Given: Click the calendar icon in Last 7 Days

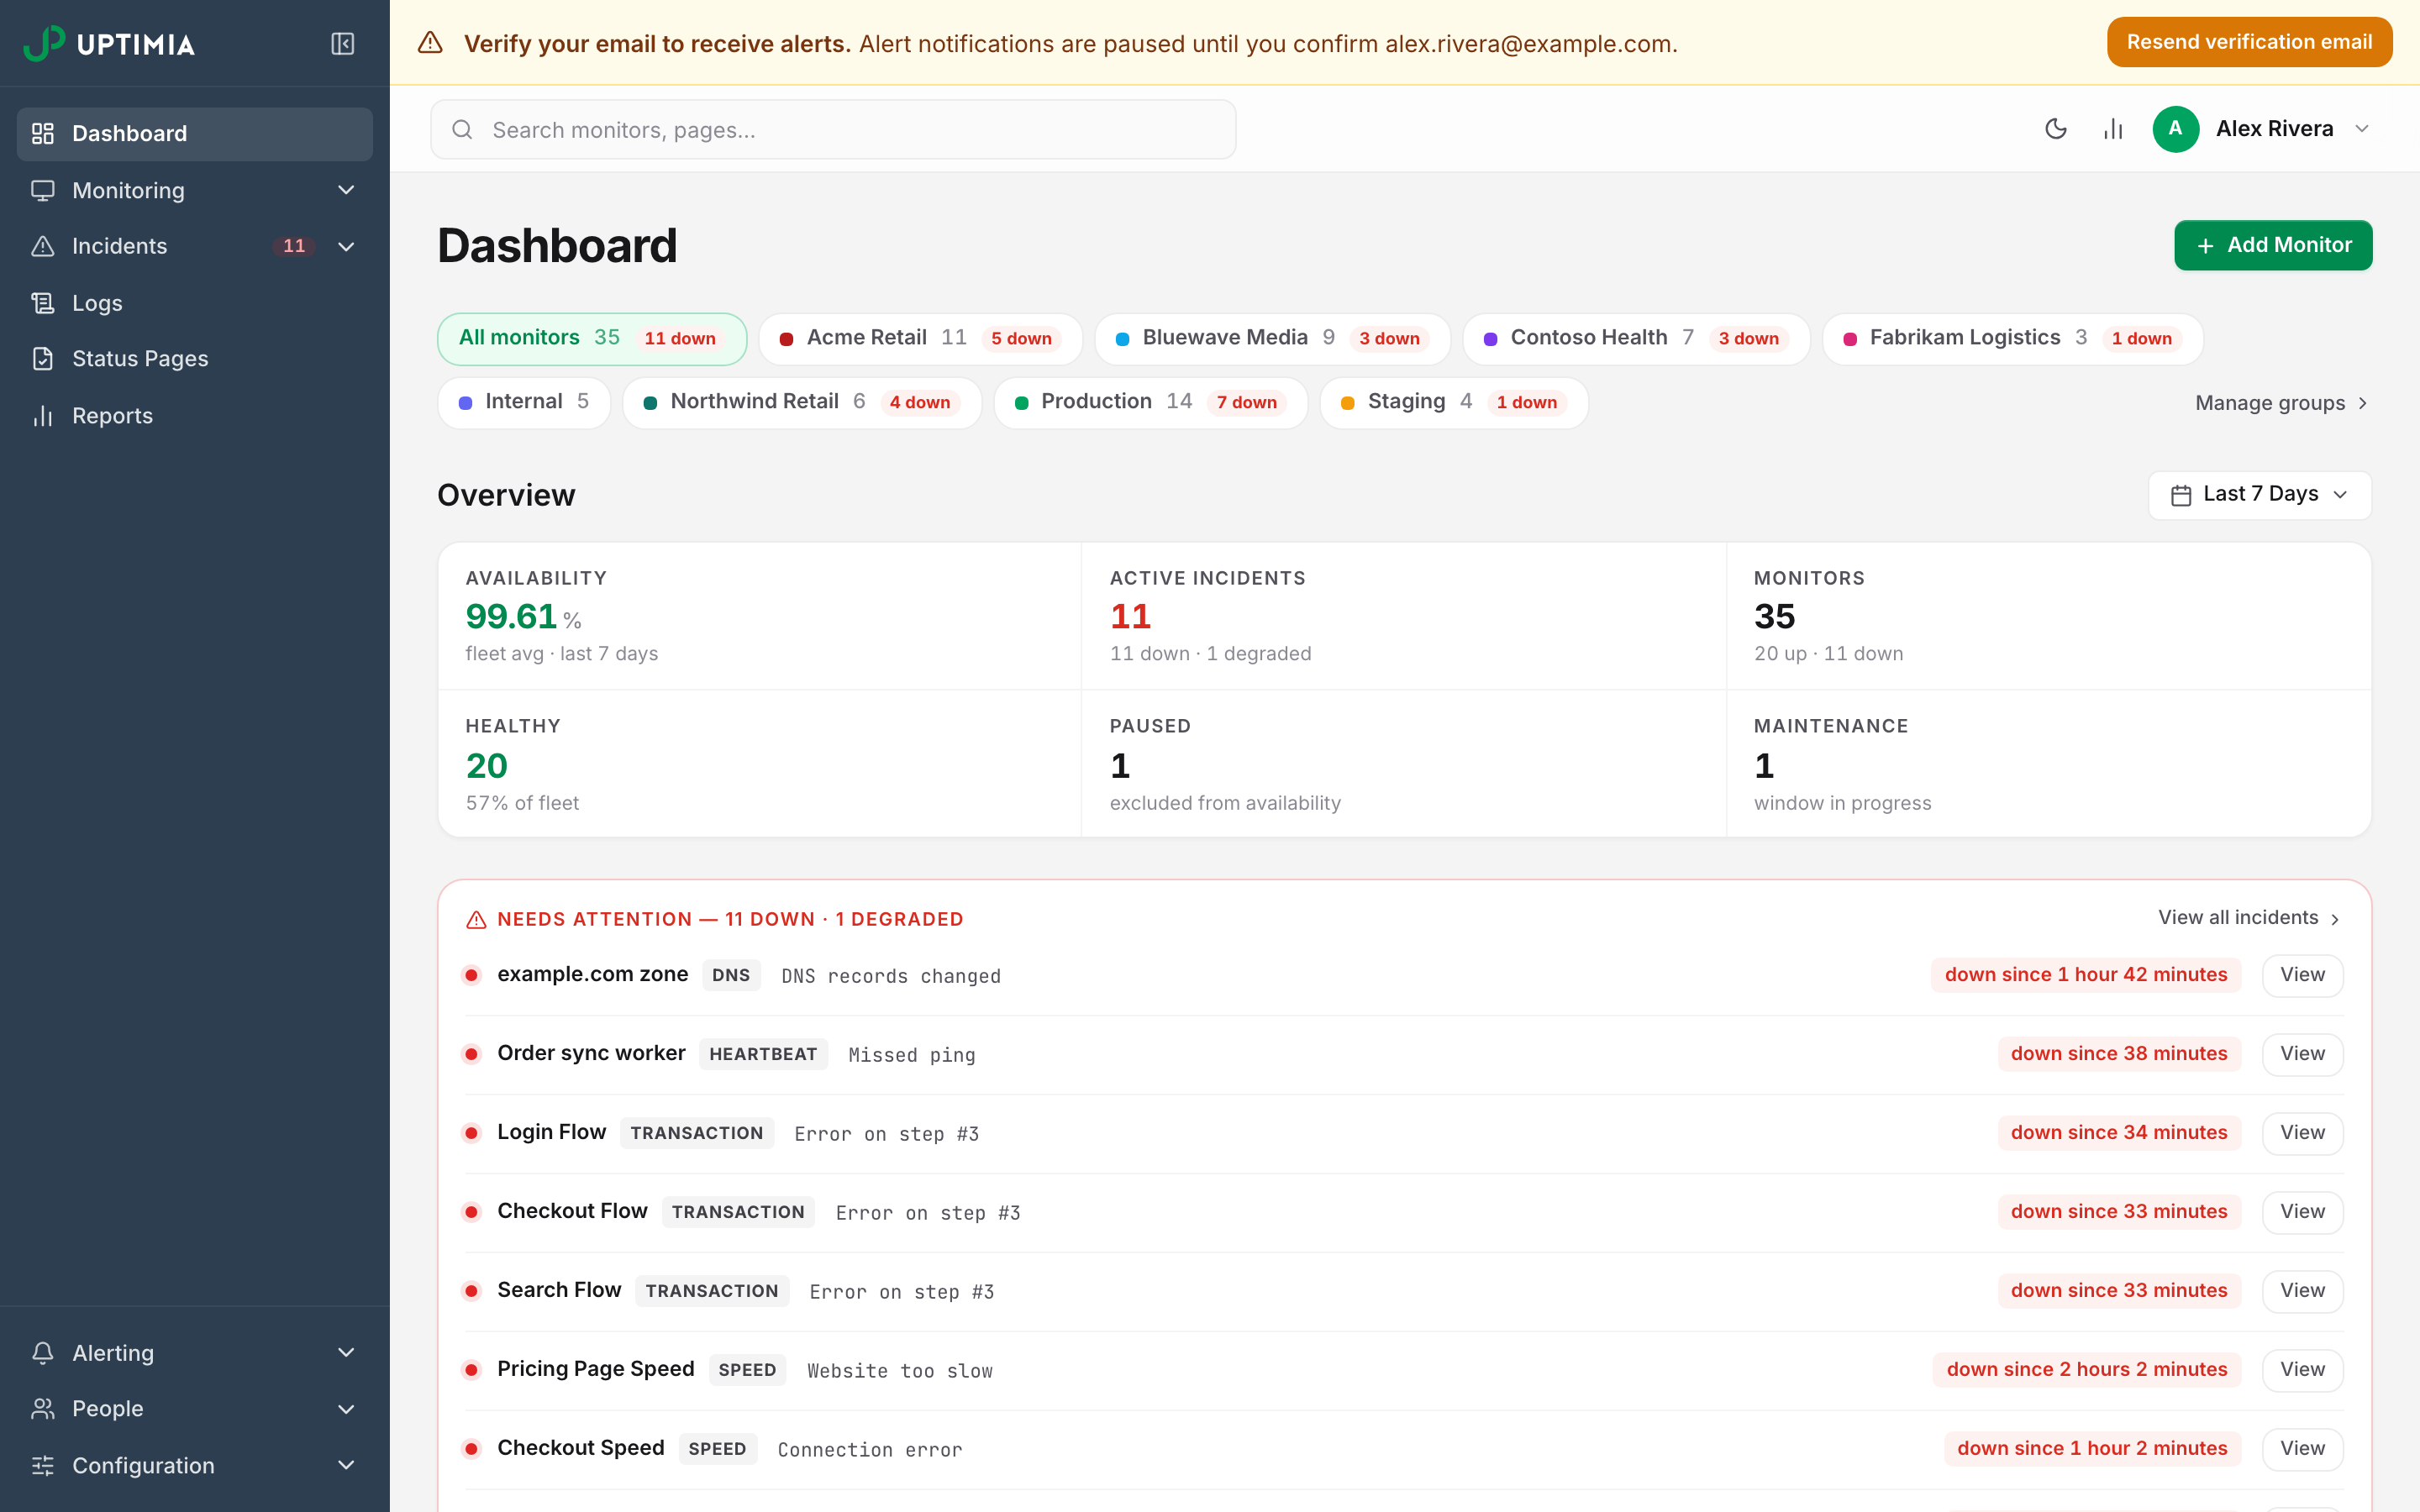Looking at the screenshot, I should coord(2181,495).
